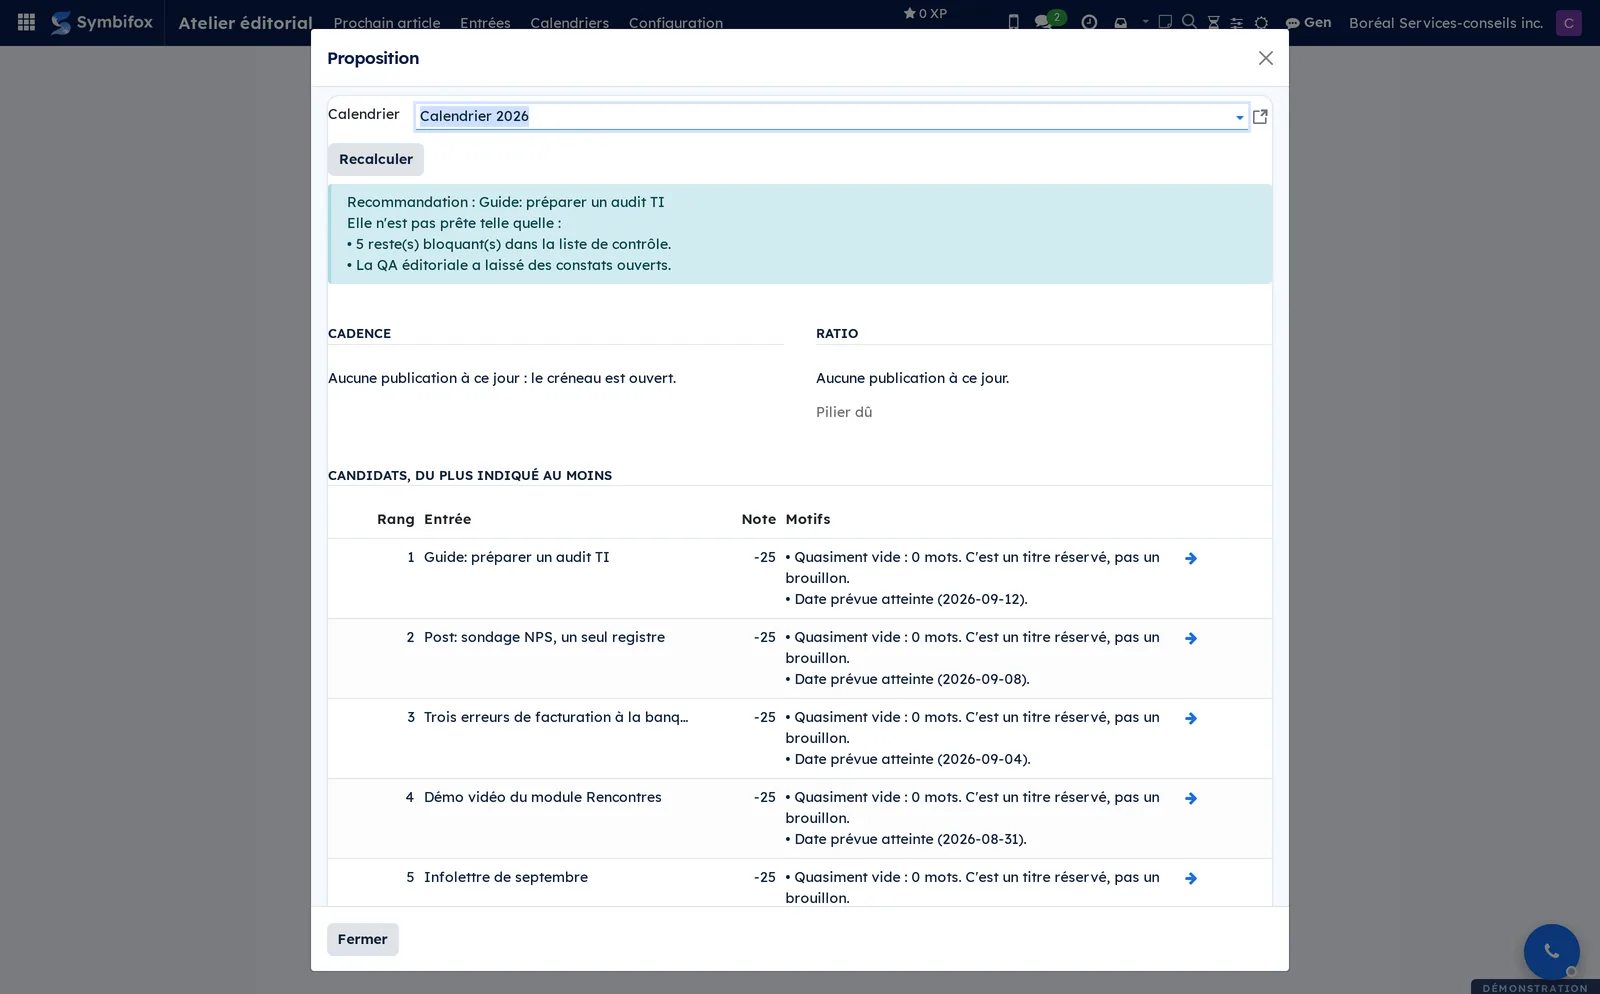Click the Entrée column header

[447, 519]
